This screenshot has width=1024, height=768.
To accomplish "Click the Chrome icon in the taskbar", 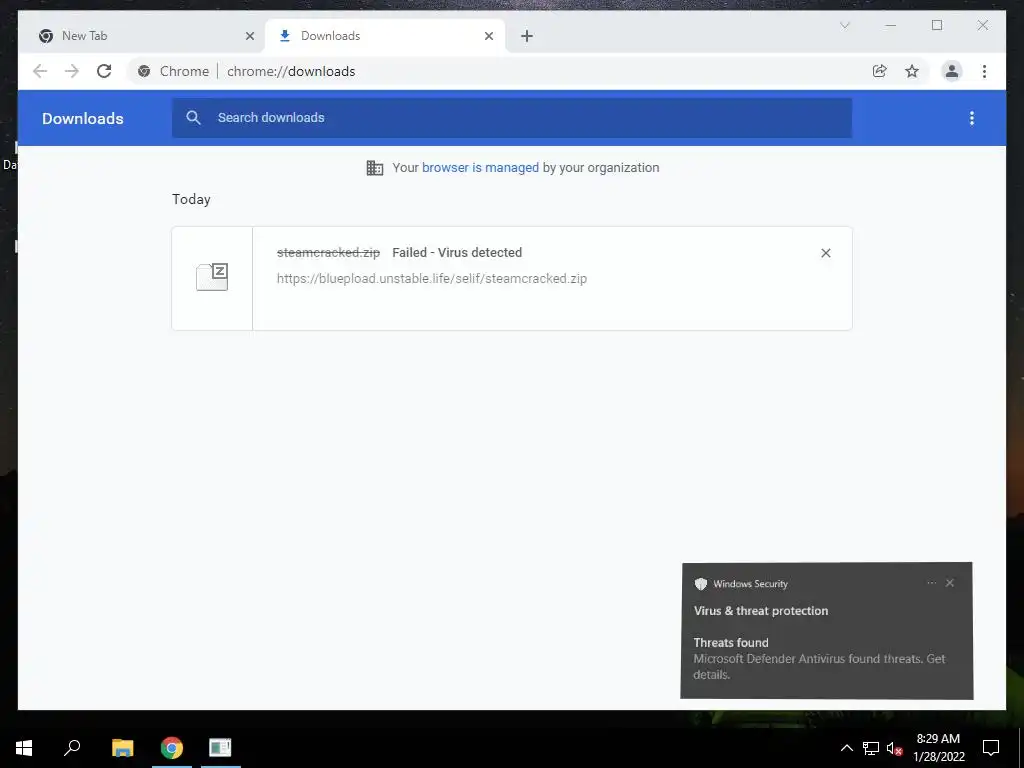I will [x=172, y=748].
